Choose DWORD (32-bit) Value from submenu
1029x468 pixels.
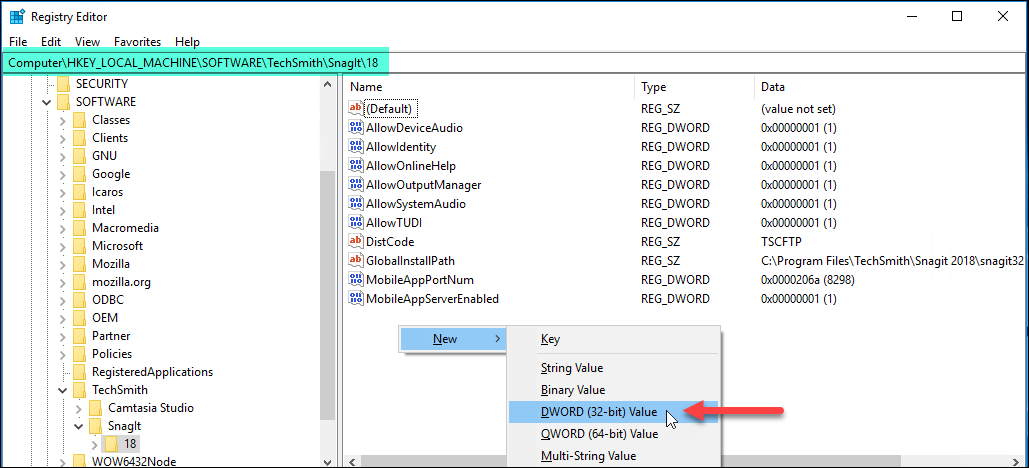tap(598, 412)
